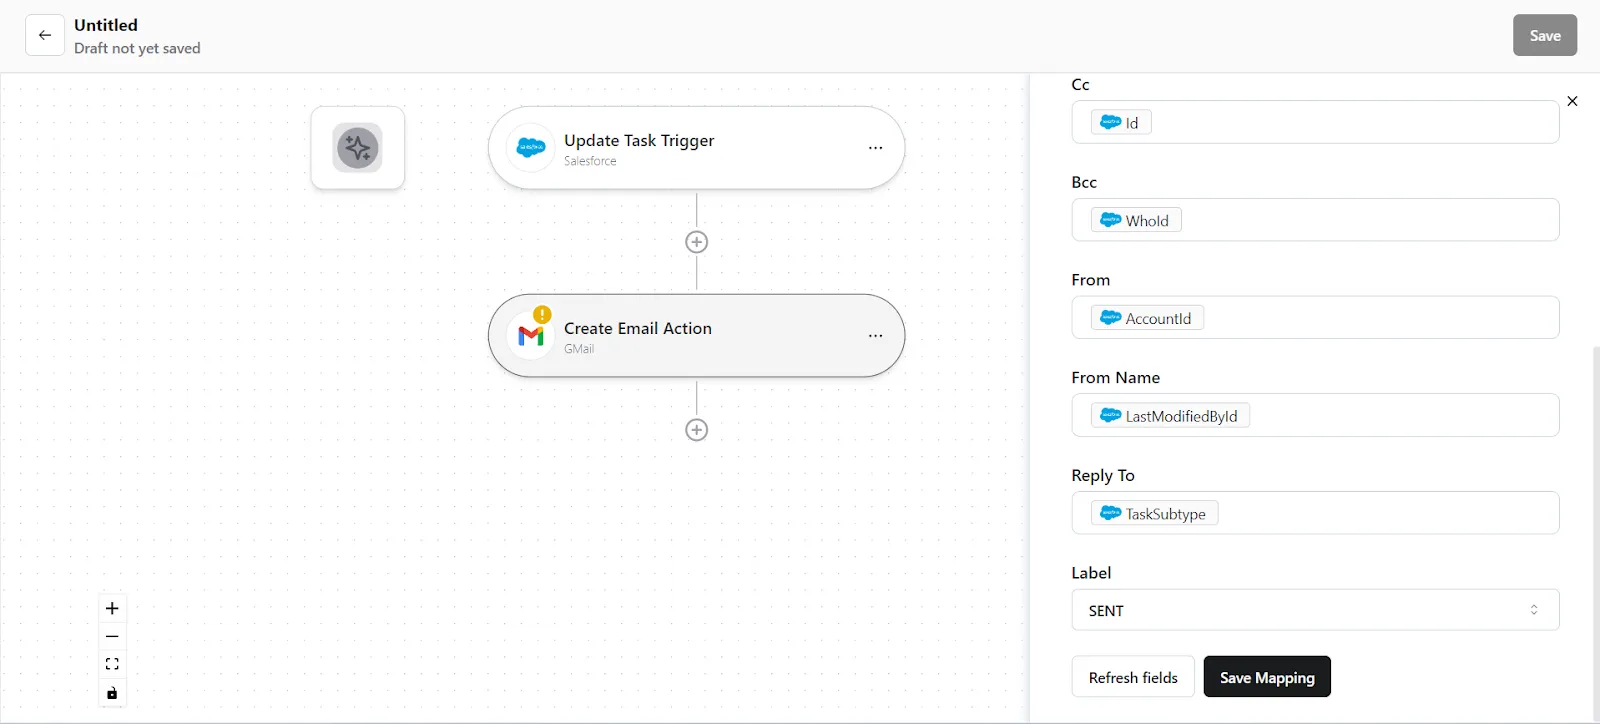The width and height of the screenshot is (1600, 724).
Task: Click the AccountId chip in the From field
Action: tap(1147, 318)
